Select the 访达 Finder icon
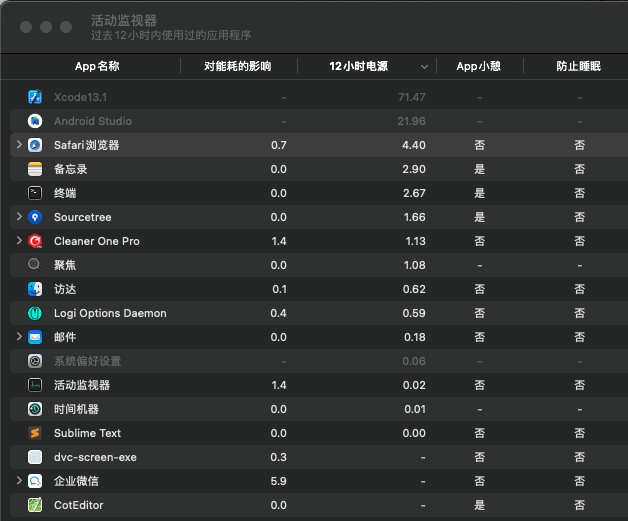 (x=35, y=289)
